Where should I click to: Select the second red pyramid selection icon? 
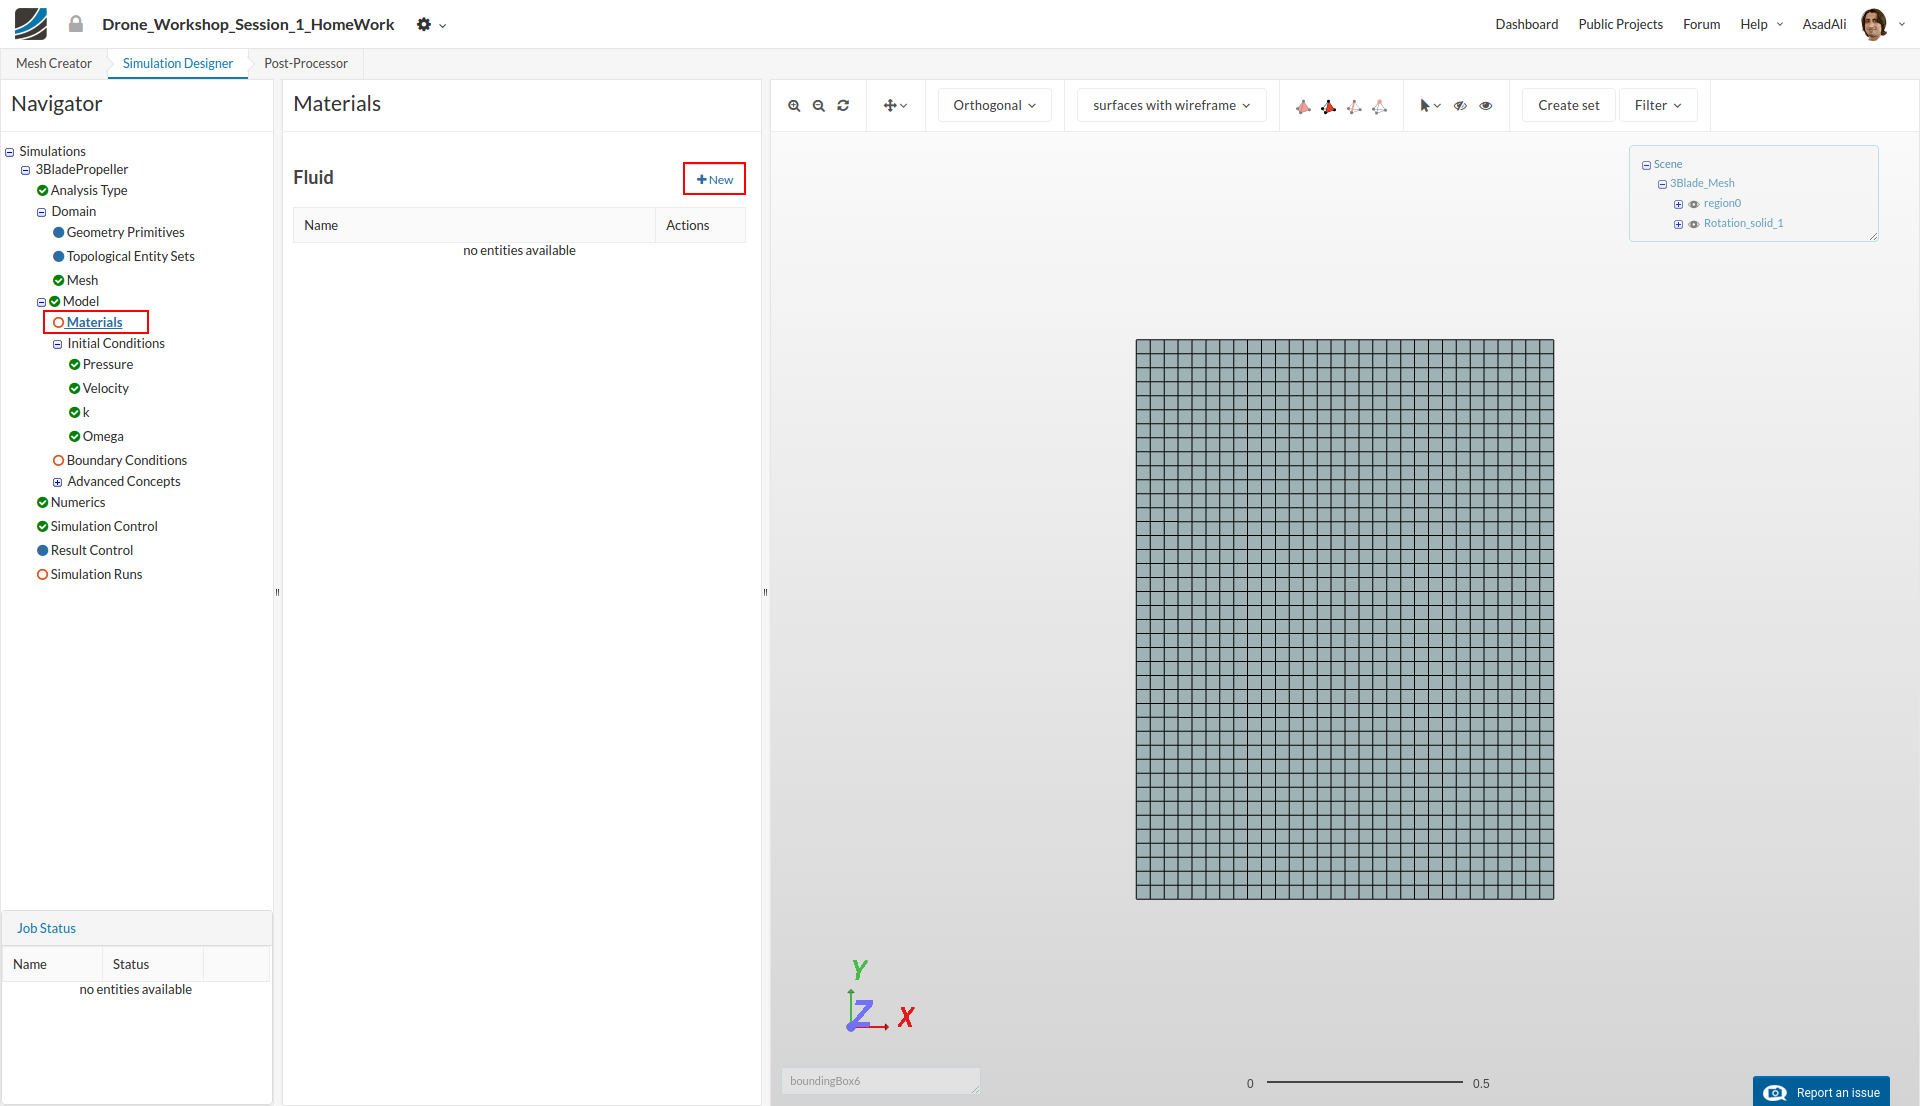pyautogui.click(x=1328, y=106)
